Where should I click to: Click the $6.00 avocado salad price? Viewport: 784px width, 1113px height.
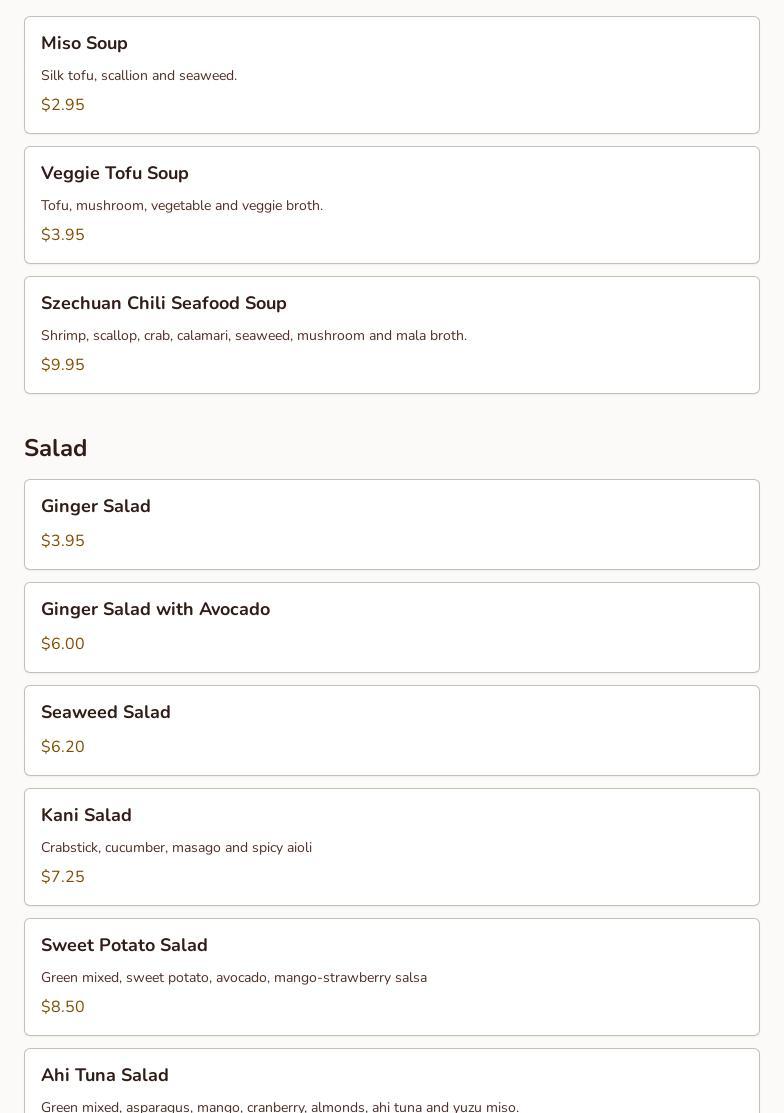pyautogui.click(x=62, y=643)
